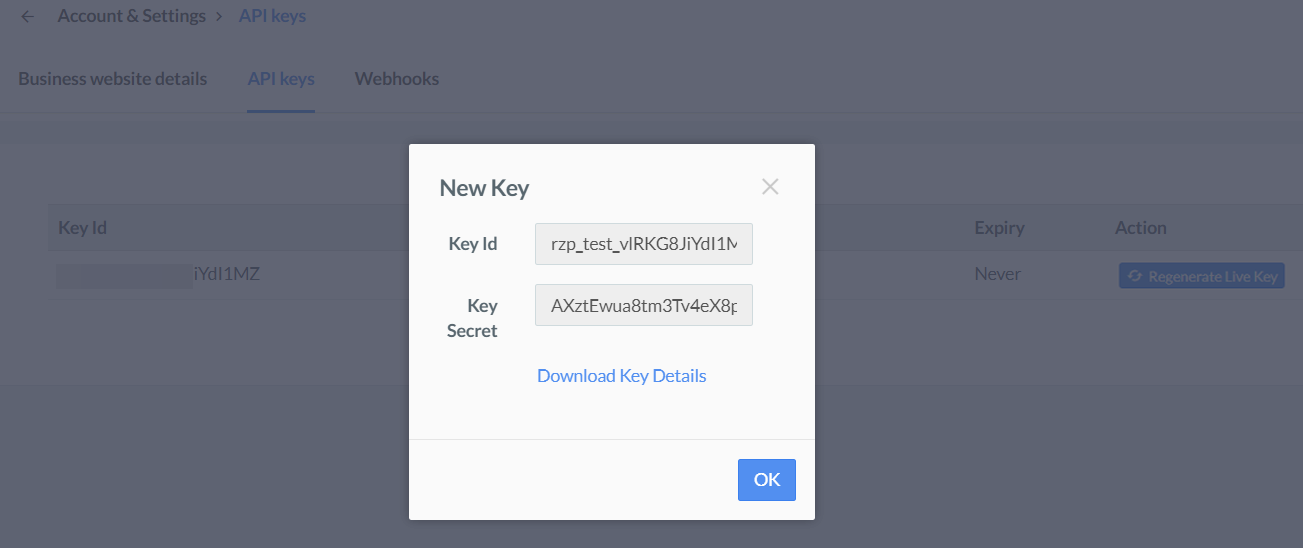Click the Expiry column header
Image resolution: width=1303 pixels, height=548 pixels.
tap(1000, 227)
